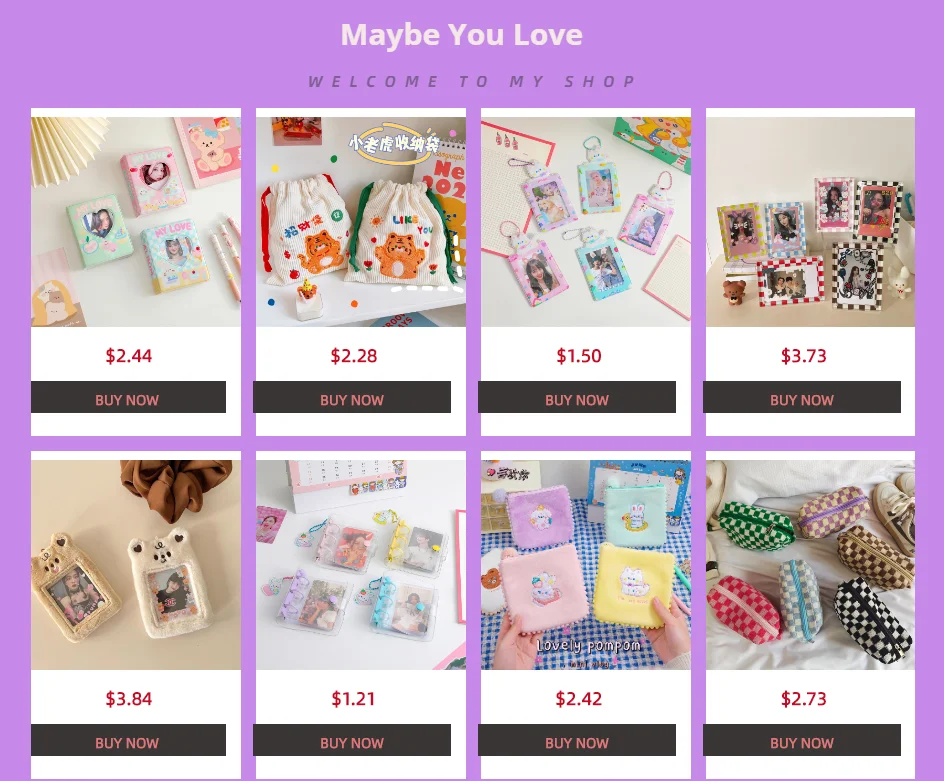Purchase the $1.50 photocard holder
Viewport: 944px width, 781px height.
(577, 397)
